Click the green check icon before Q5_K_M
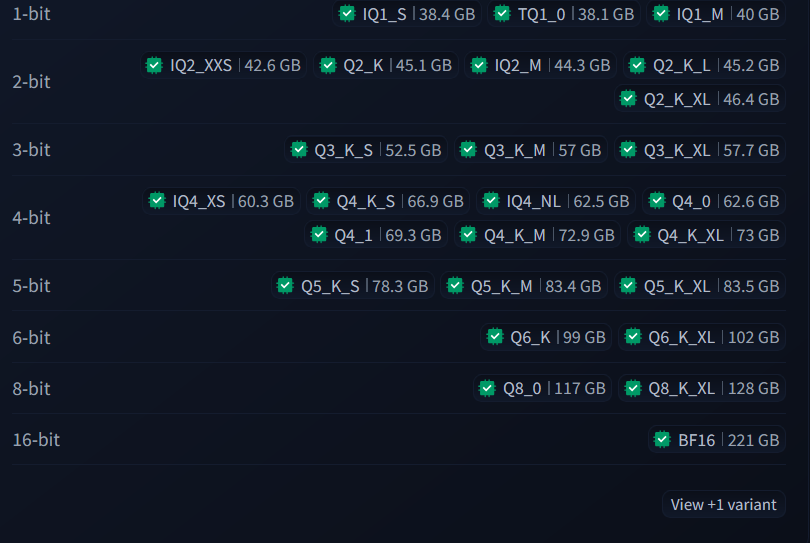Image resolution: width=810 pixels, height=543 pixels. pyautogui.click(x=455, y=286)
